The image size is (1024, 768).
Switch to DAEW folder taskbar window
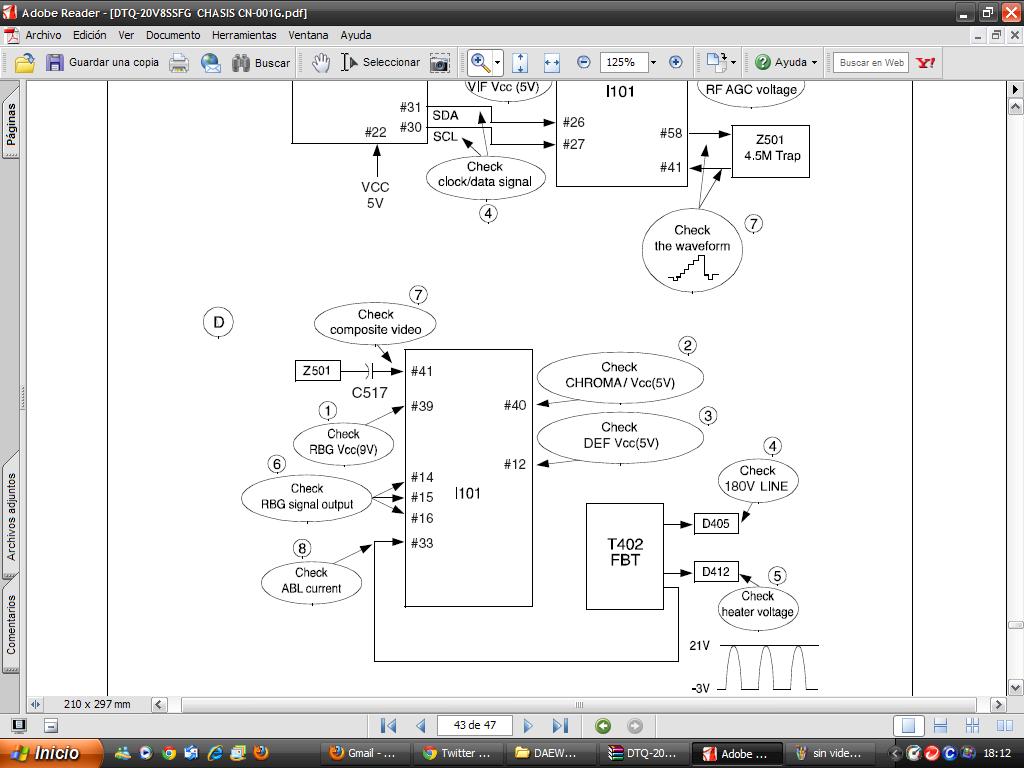[550, 753]
